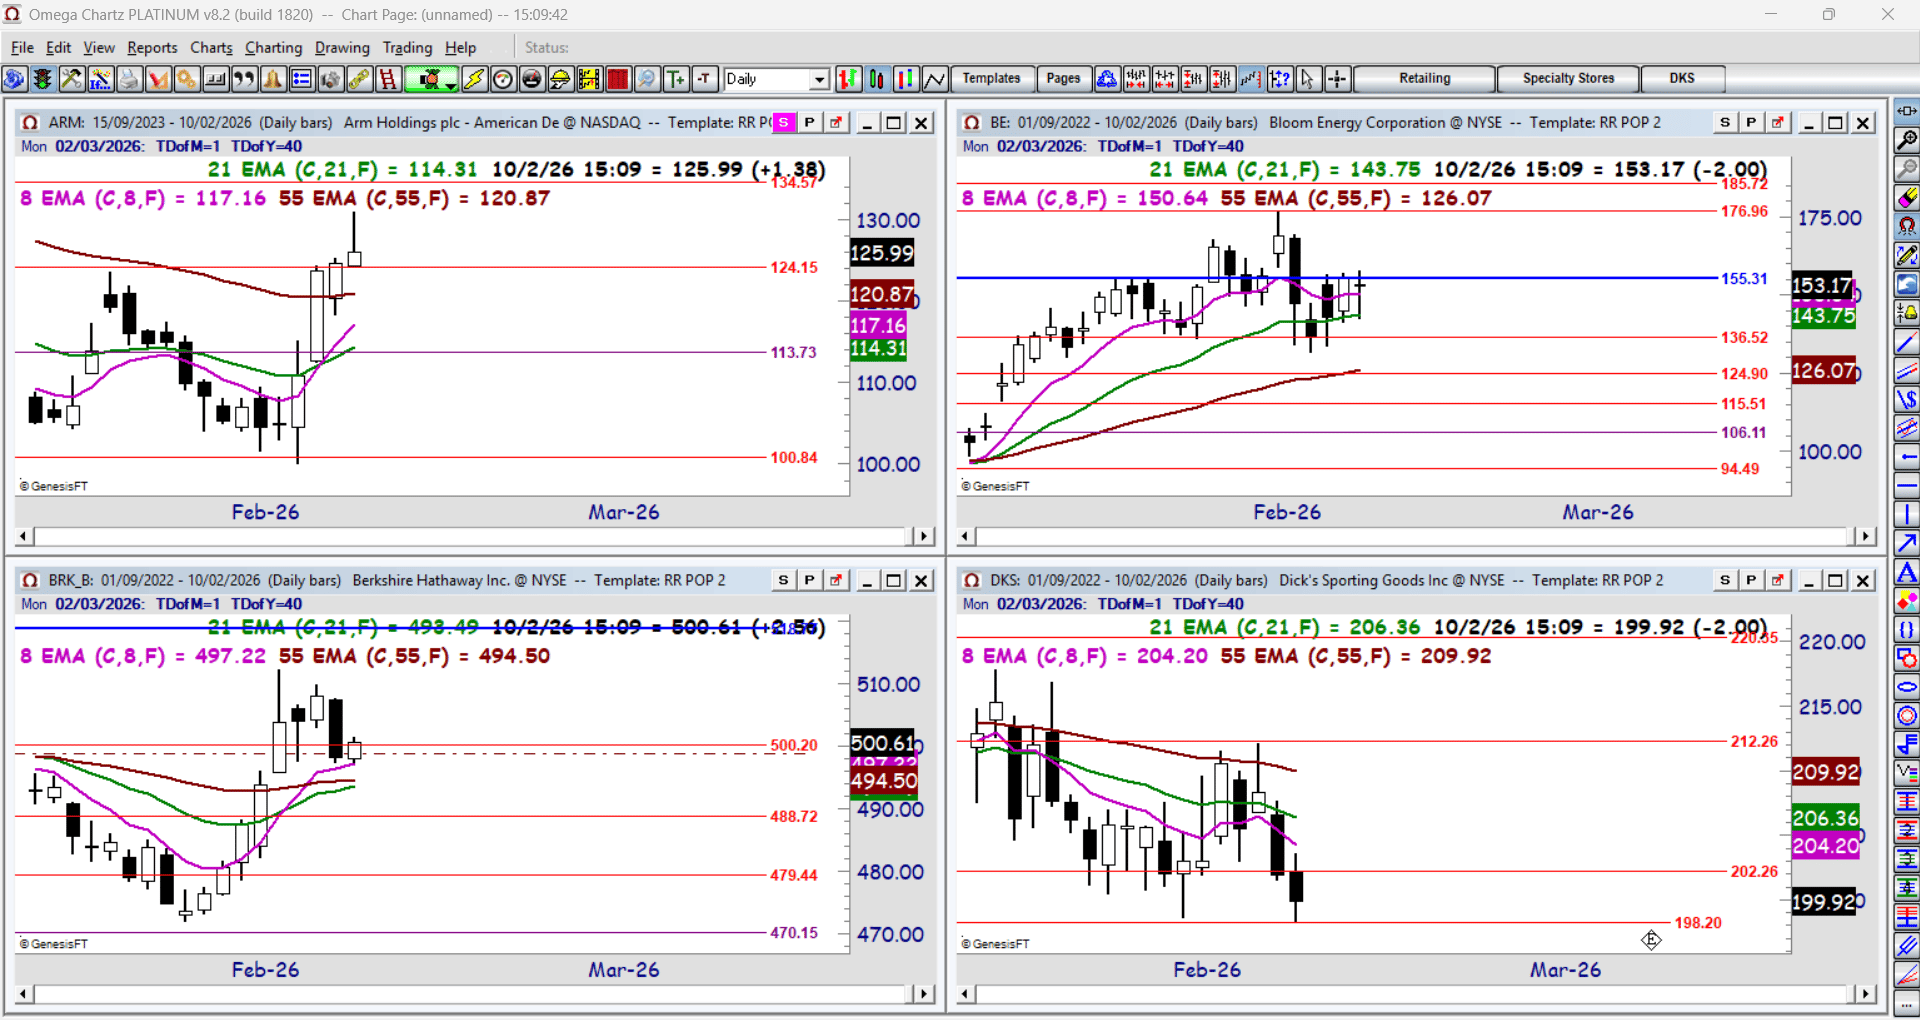Click the DKS toolbar button
Viewport: 1920px width, 1020px height.
(1682, 79)
